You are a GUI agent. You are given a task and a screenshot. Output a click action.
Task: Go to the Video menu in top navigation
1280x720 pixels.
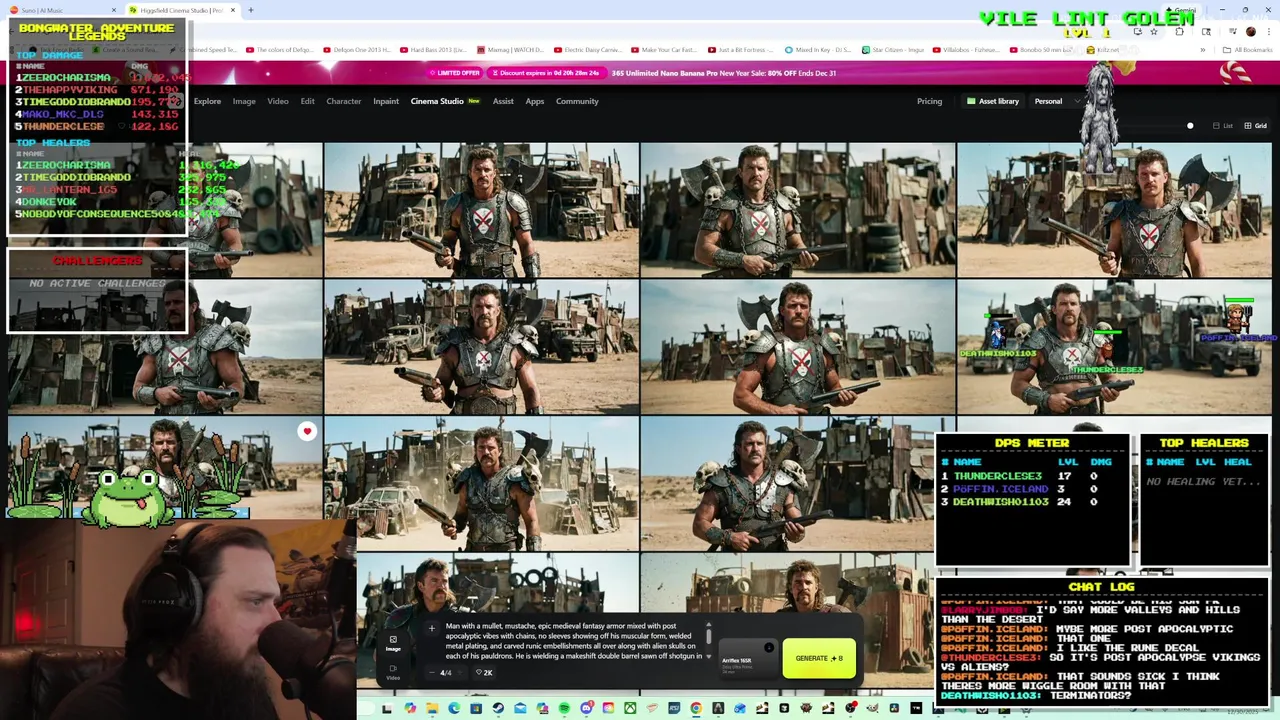(x=278, y=101)
